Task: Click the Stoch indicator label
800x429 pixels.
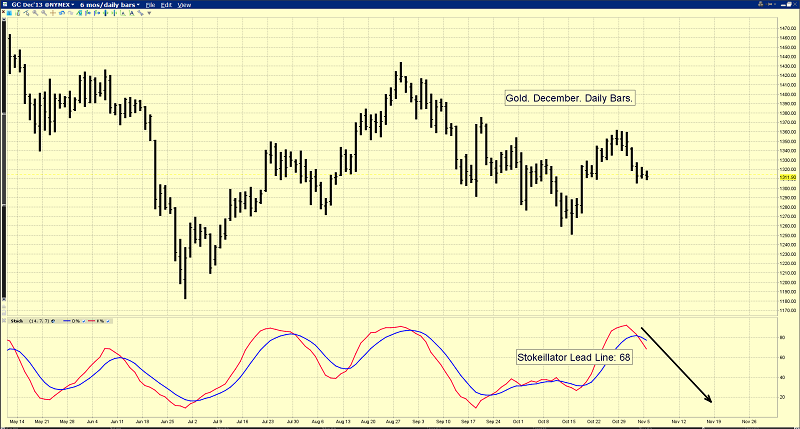Action: [17, 321]
